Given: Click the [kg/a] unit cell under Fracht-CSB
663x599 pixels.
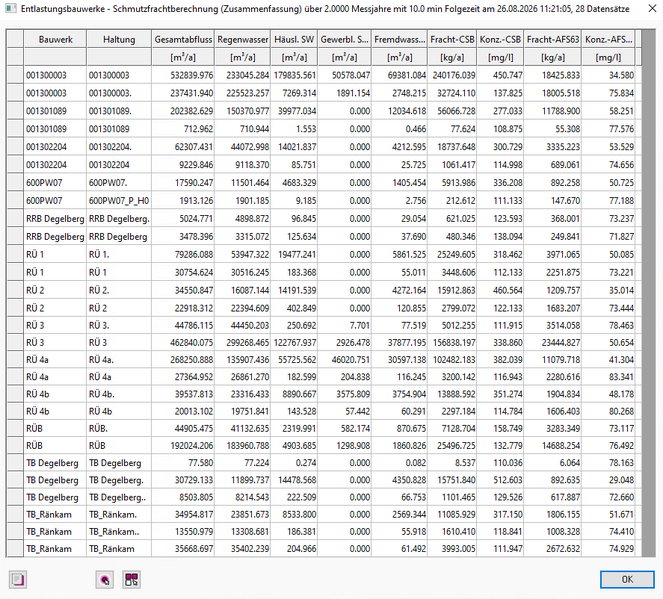Looking at the screenshot, I should (452, 57).
